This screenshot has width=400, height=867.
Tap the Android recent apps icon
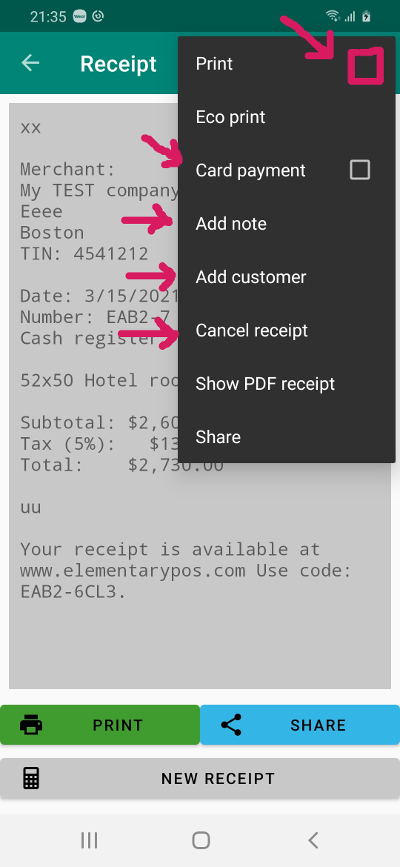pyautogui.click(x=89, y=840)
